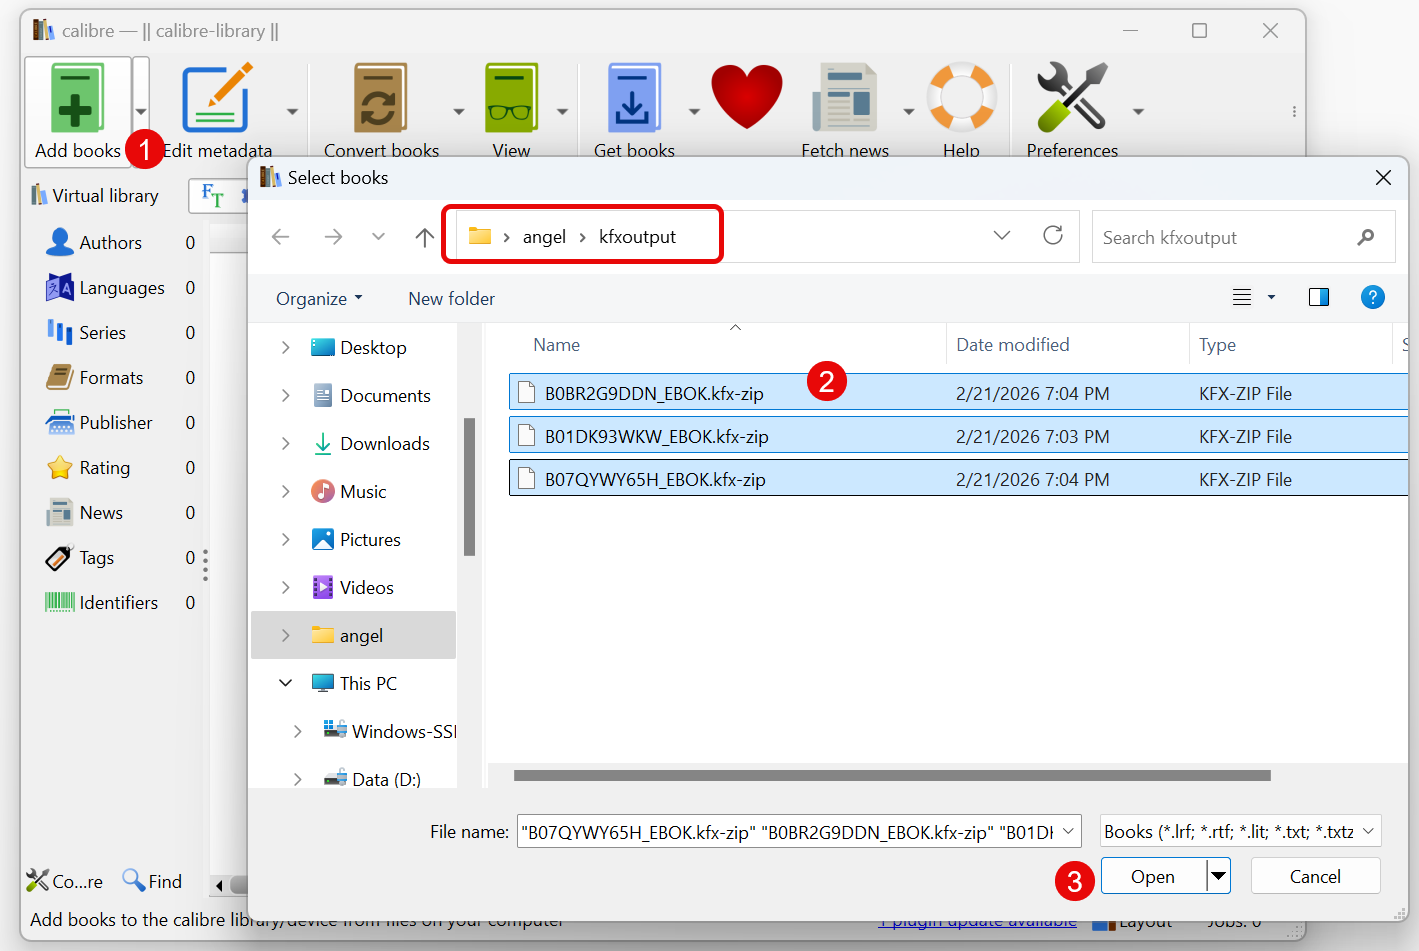Collapse This PC in the folder tree
1419x951 pixels.
(286, 682)
